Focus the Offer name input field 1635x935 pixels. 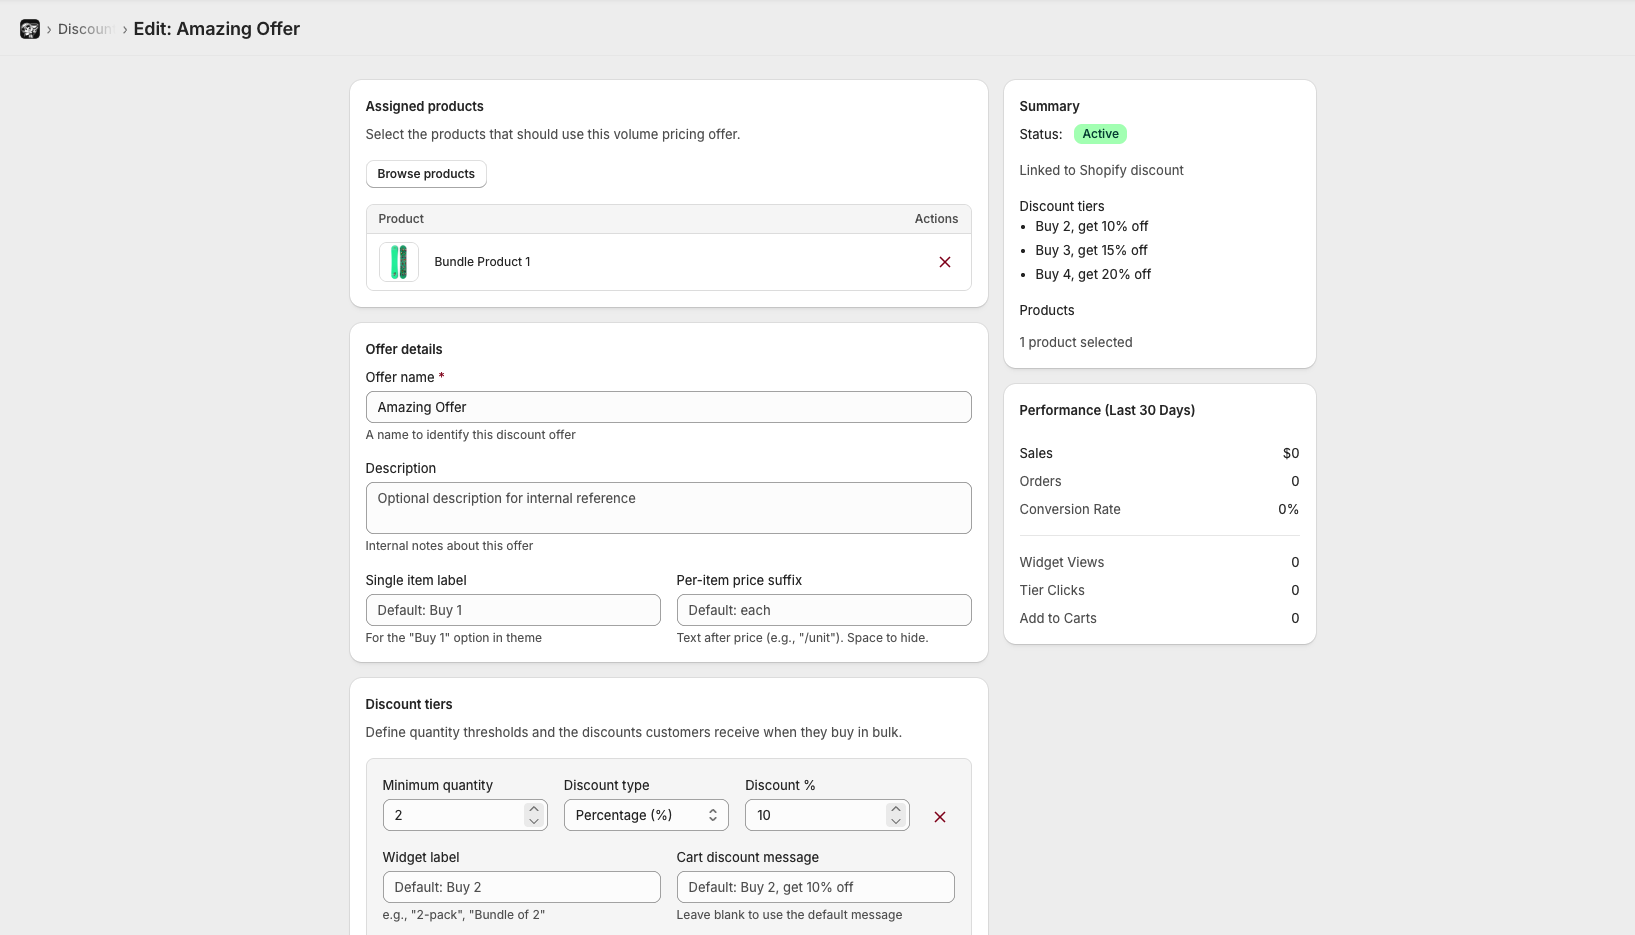(x=668, y=407)
